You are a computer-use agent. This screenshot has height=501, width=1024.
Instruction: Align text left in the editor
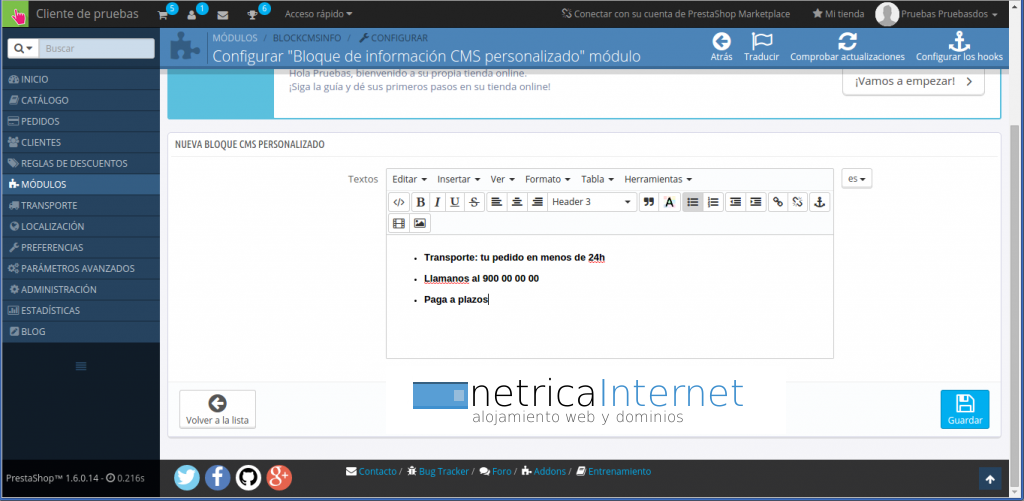click(496, 202)
